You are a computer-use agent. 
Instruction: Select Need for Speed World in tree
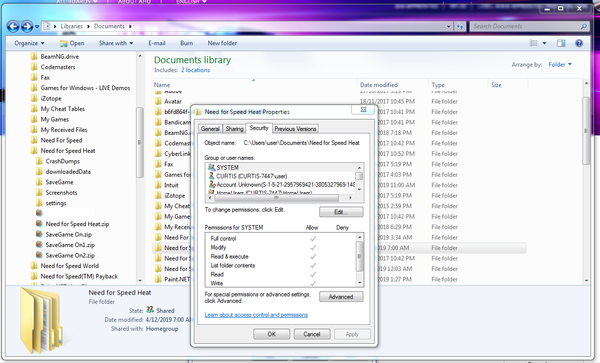coord(70,266)
